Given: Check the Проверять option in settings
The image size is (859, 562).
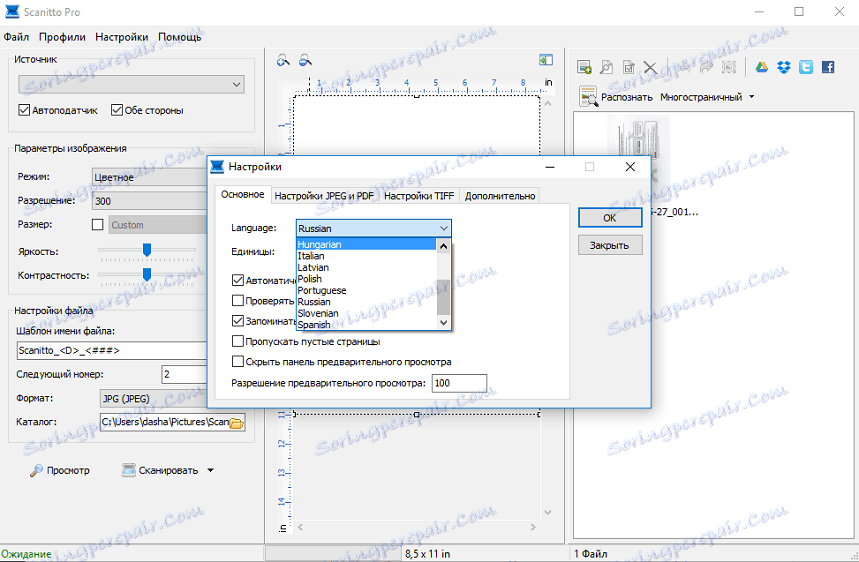Looking at the screenshot, I should (x=238, y=301).
